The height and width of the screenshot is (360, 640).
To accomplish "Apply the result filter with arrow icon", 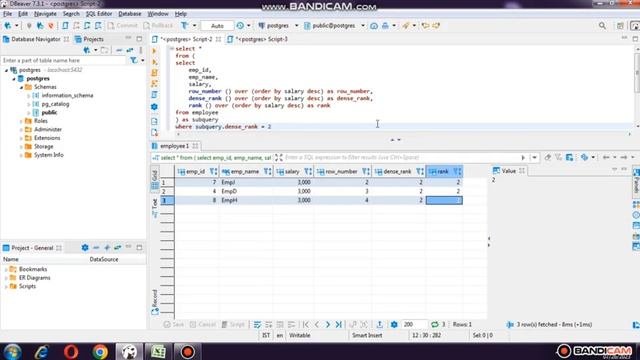I will pyautogui.click(x=523, y=158).
